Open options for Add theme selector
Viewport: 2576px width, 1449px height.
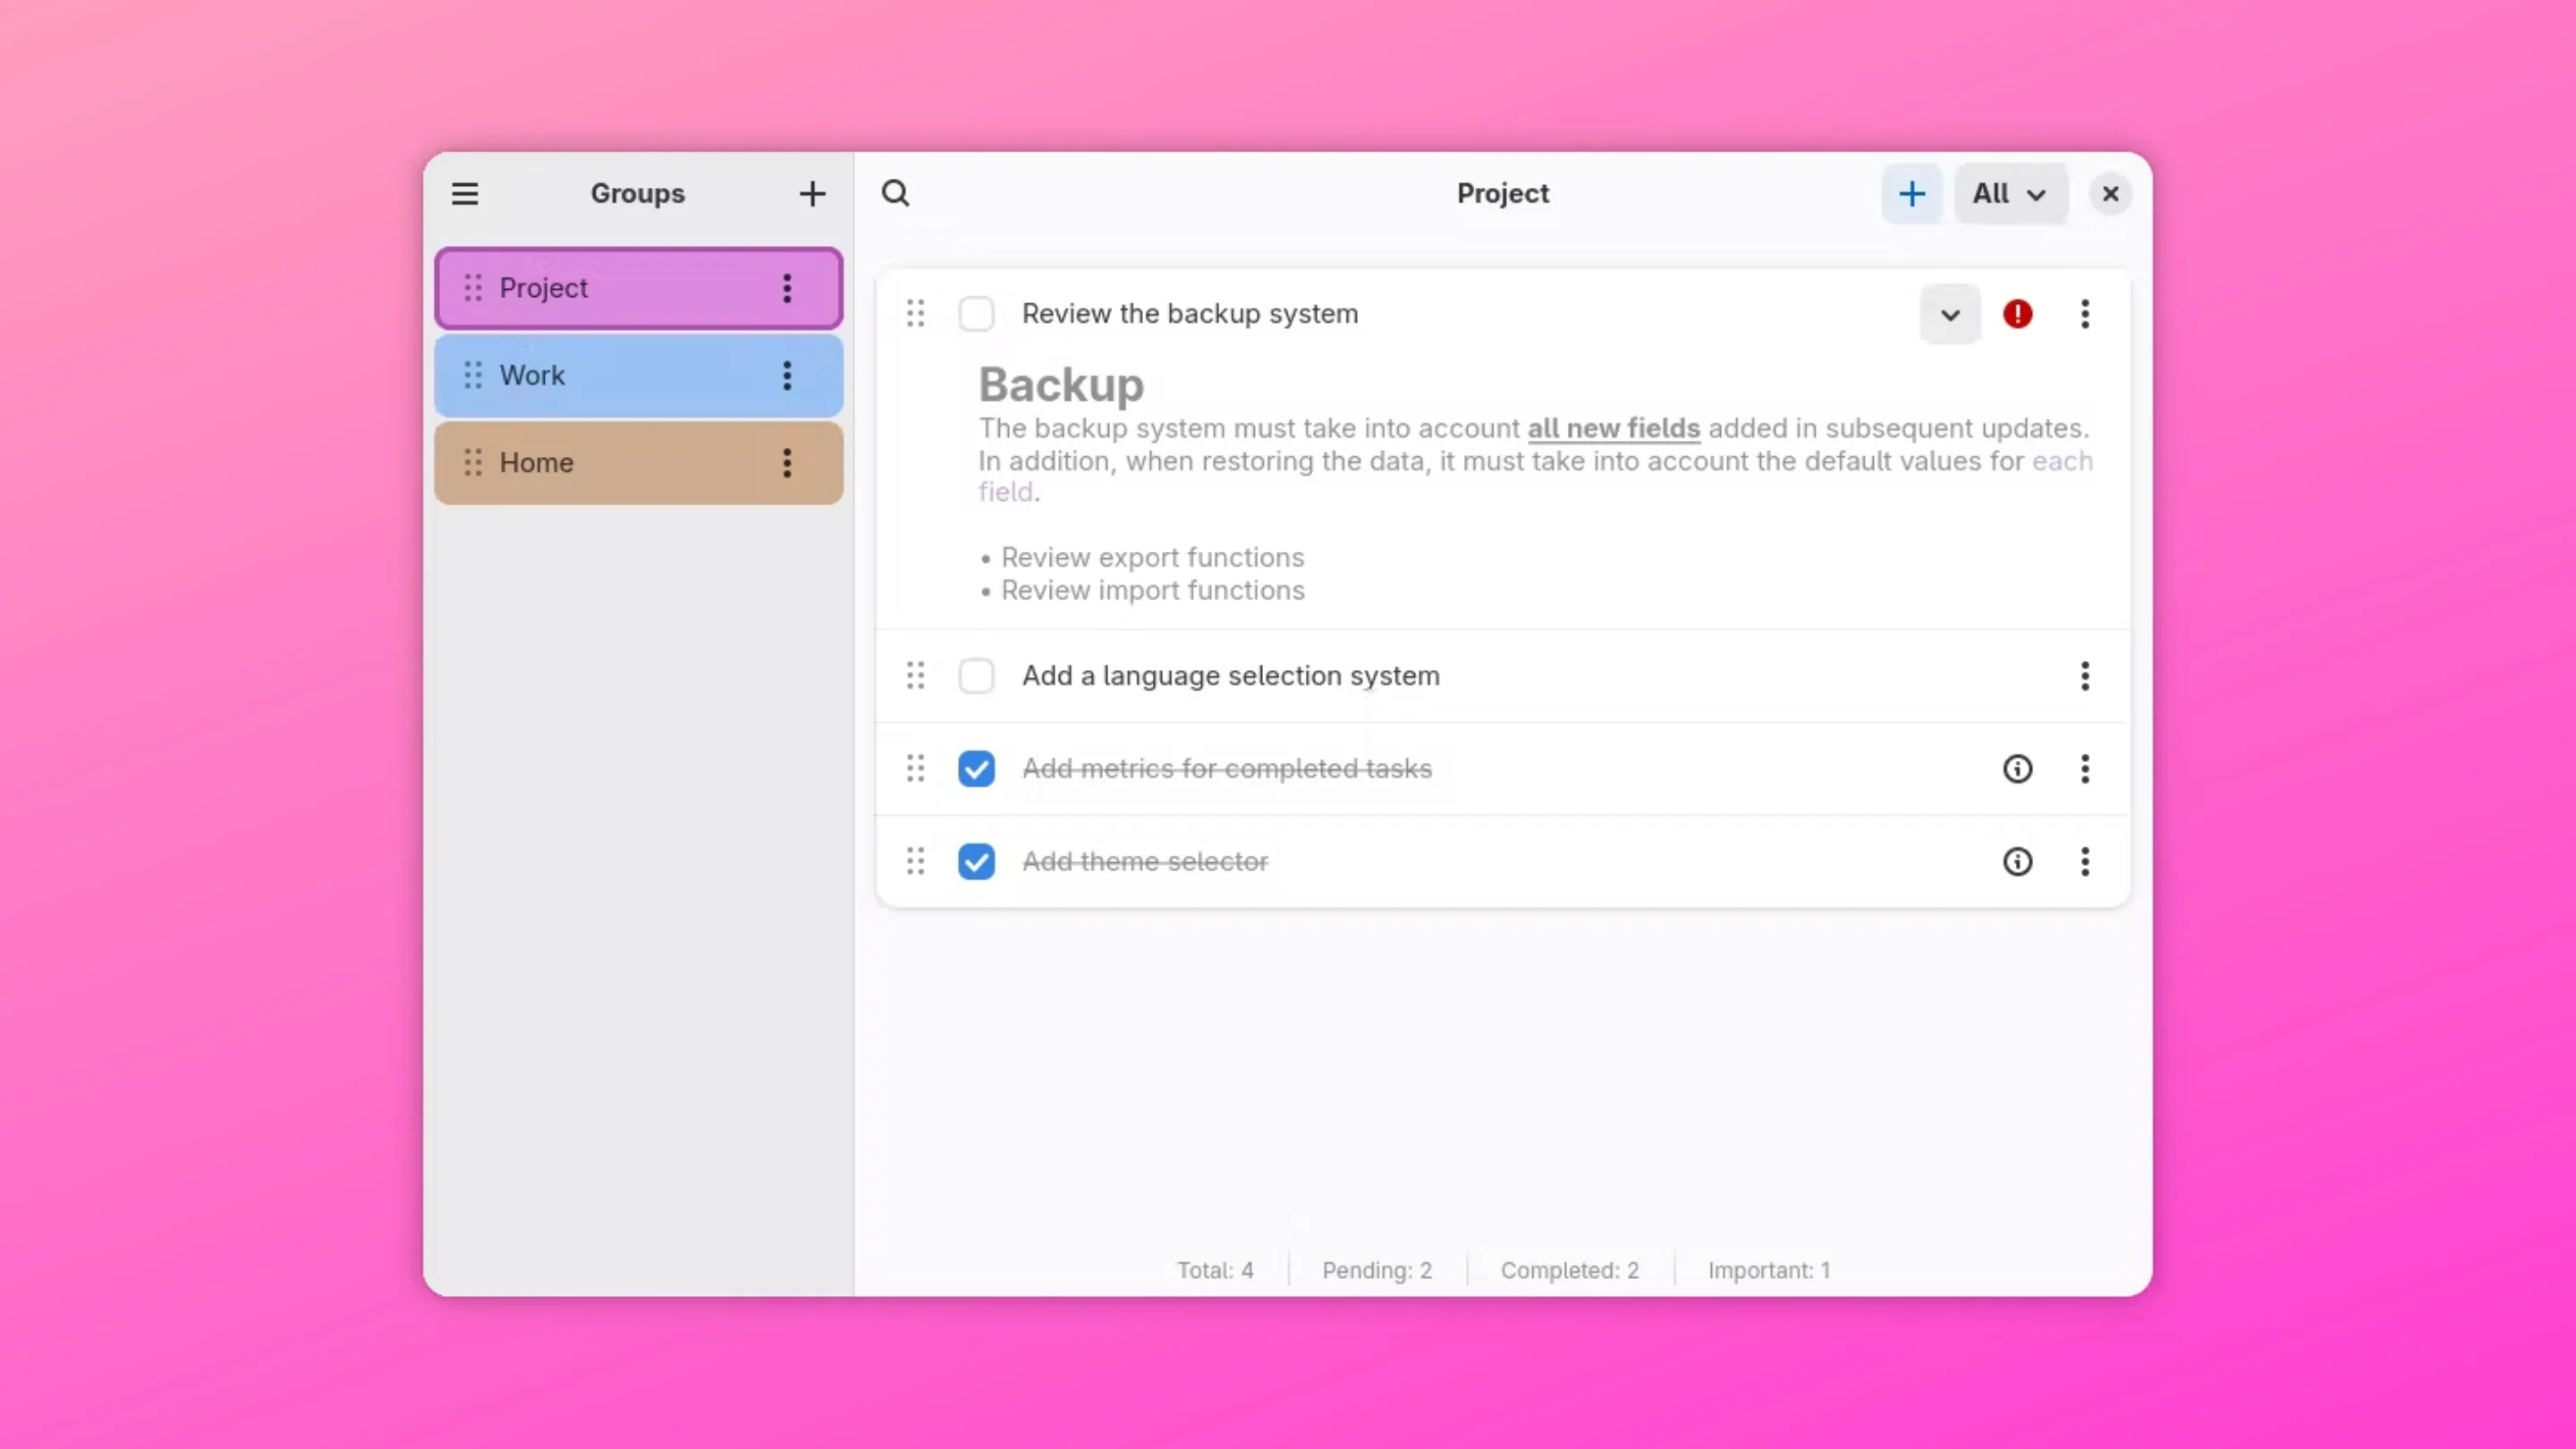coord(2085,862)
